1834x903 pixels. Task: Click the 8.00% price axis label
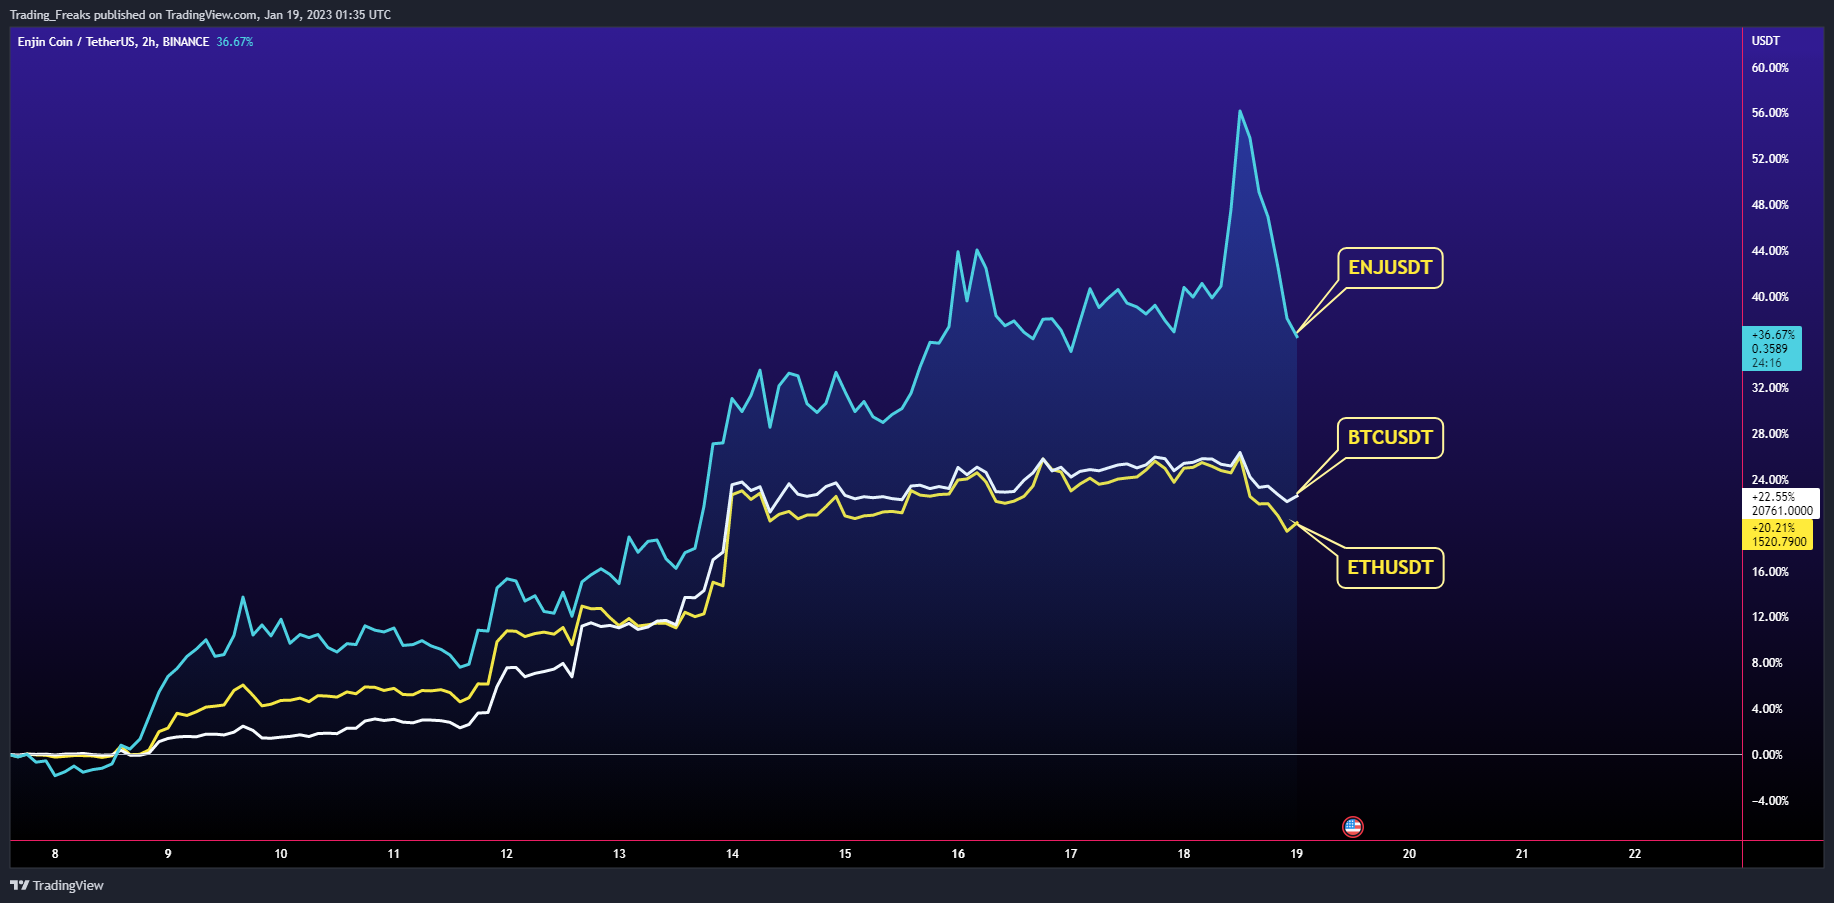point(1767,663)
